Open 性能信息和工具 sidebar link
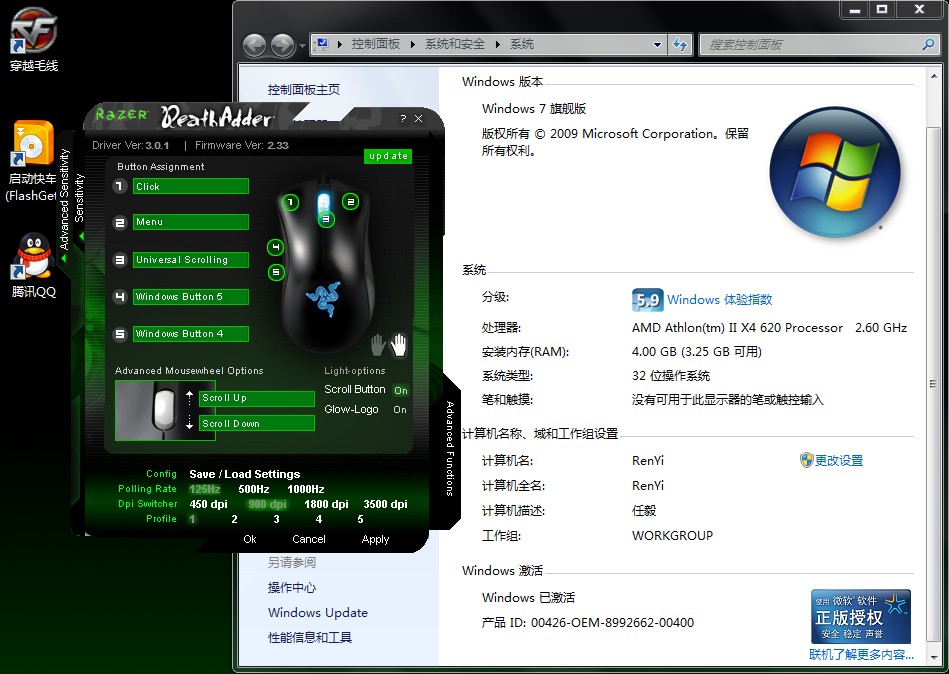Viewport: 949px width, 674px height. [310, 637]
